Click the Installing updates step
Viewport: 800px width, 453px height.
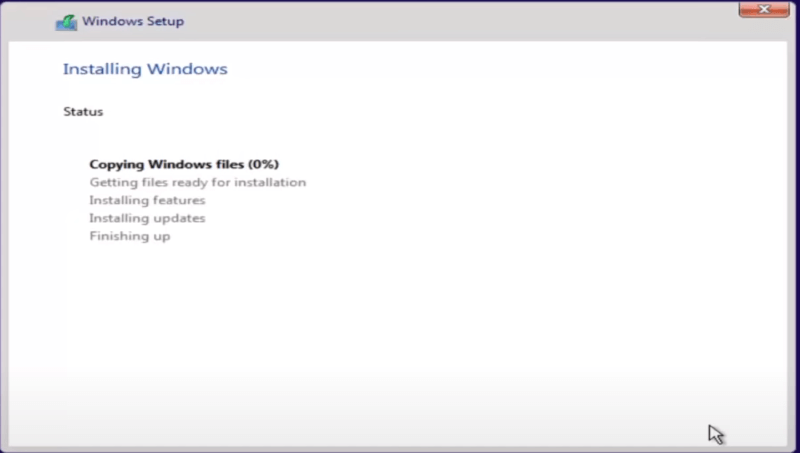pyautogui.click(x=147, y=218)
